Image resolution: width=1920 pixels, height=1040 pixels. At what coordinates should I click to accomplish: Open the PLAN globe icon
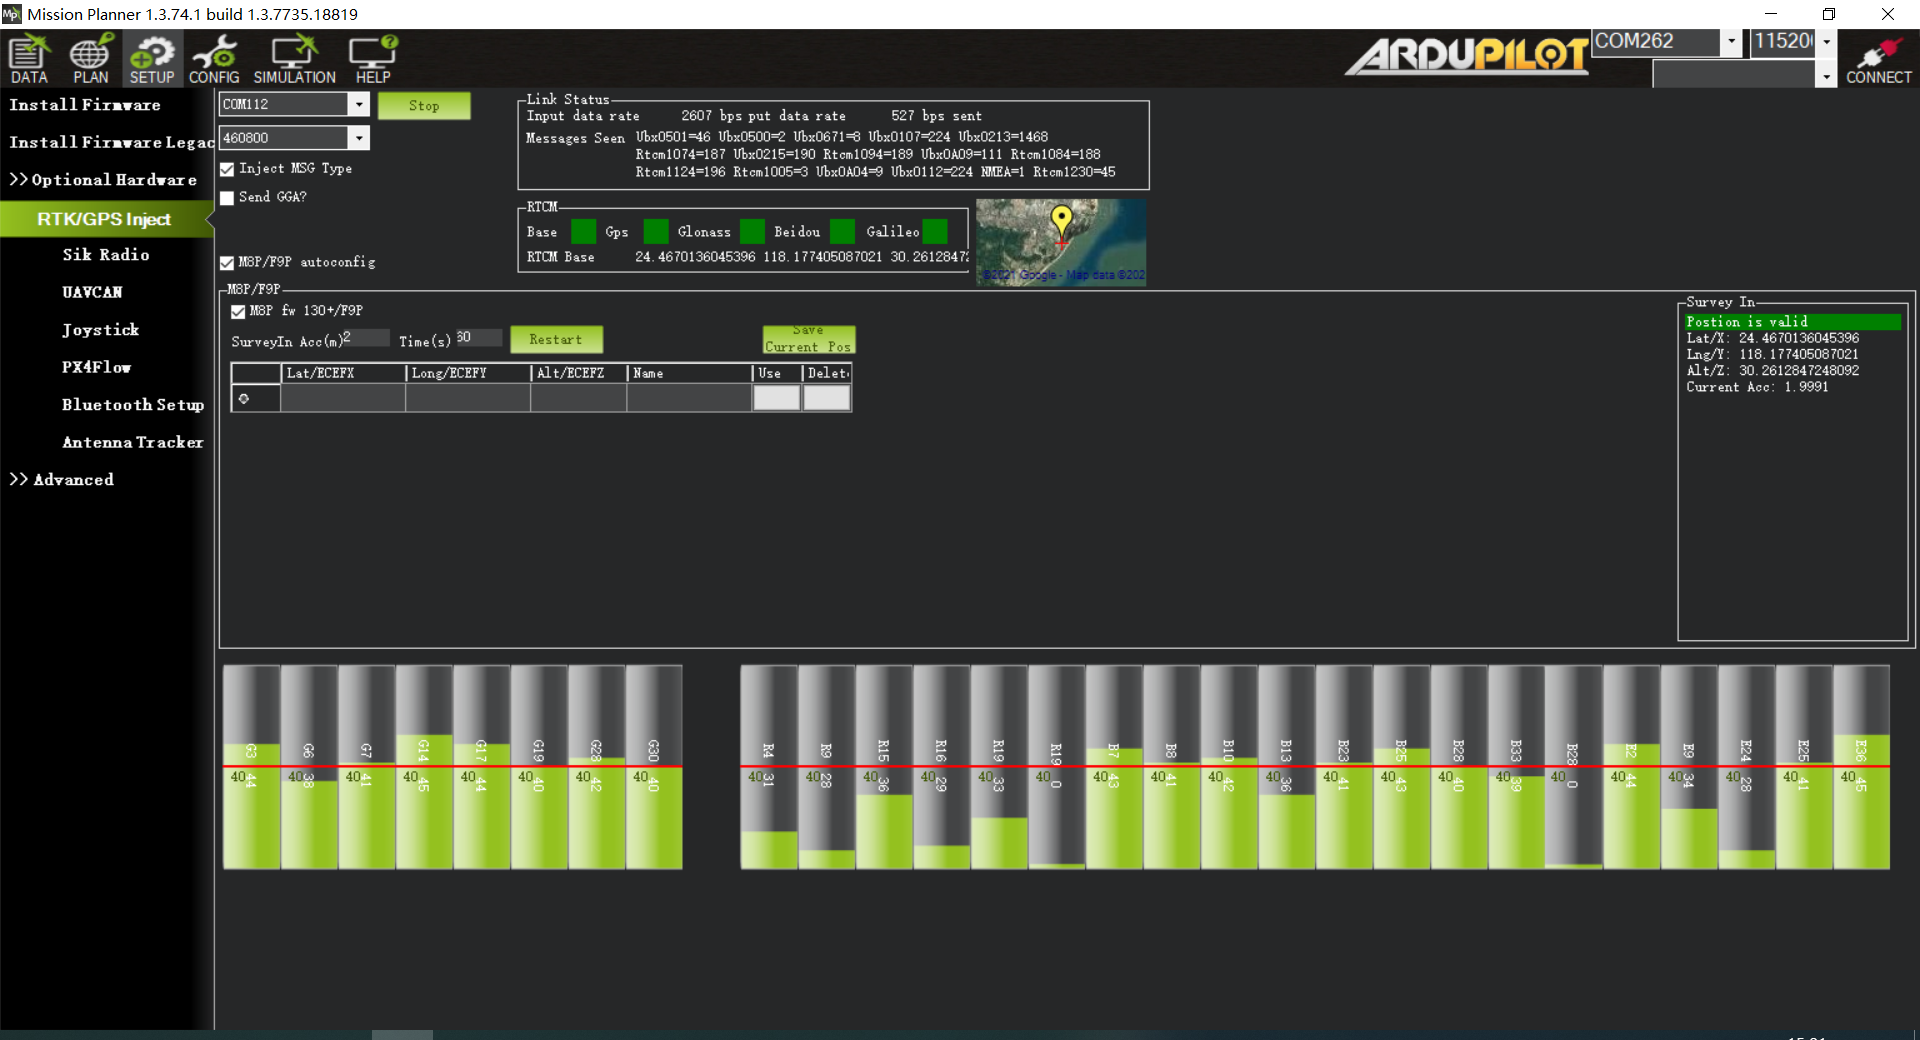(x=90, y=59)
